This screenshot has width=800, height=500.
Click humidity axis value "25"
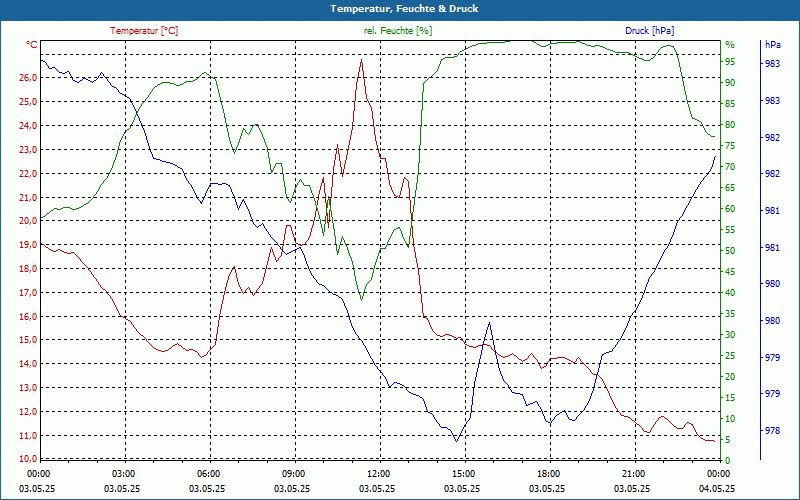[x=730, y=356]
